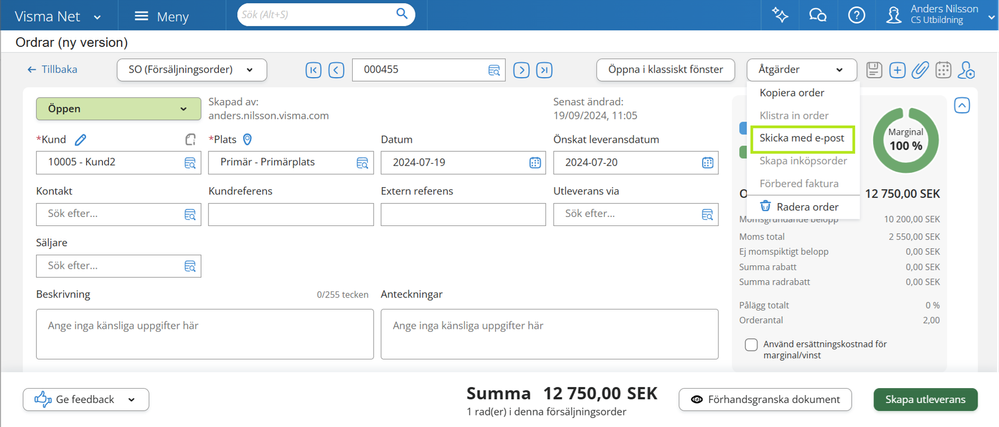This screenshot has width=999, height=427.
Task: Click the document icon above the Kund field
Action: (x=190, y=139)
